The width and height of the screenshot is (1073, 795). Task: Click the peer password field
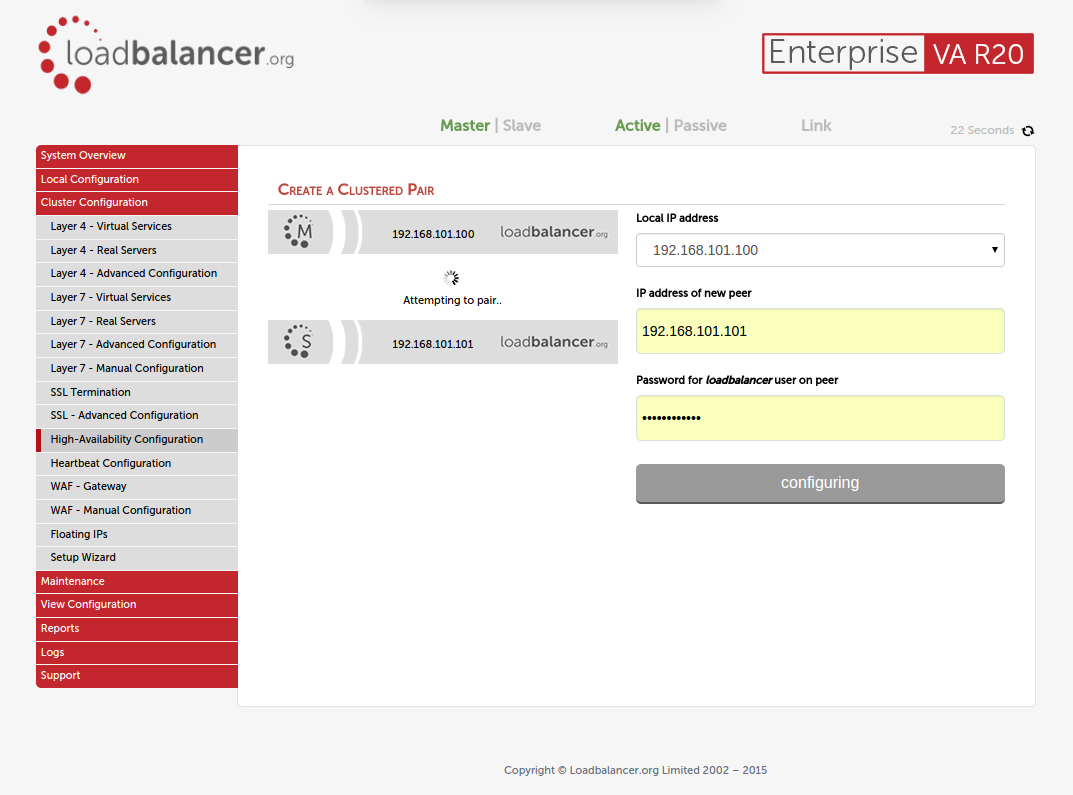pos(820,418)
